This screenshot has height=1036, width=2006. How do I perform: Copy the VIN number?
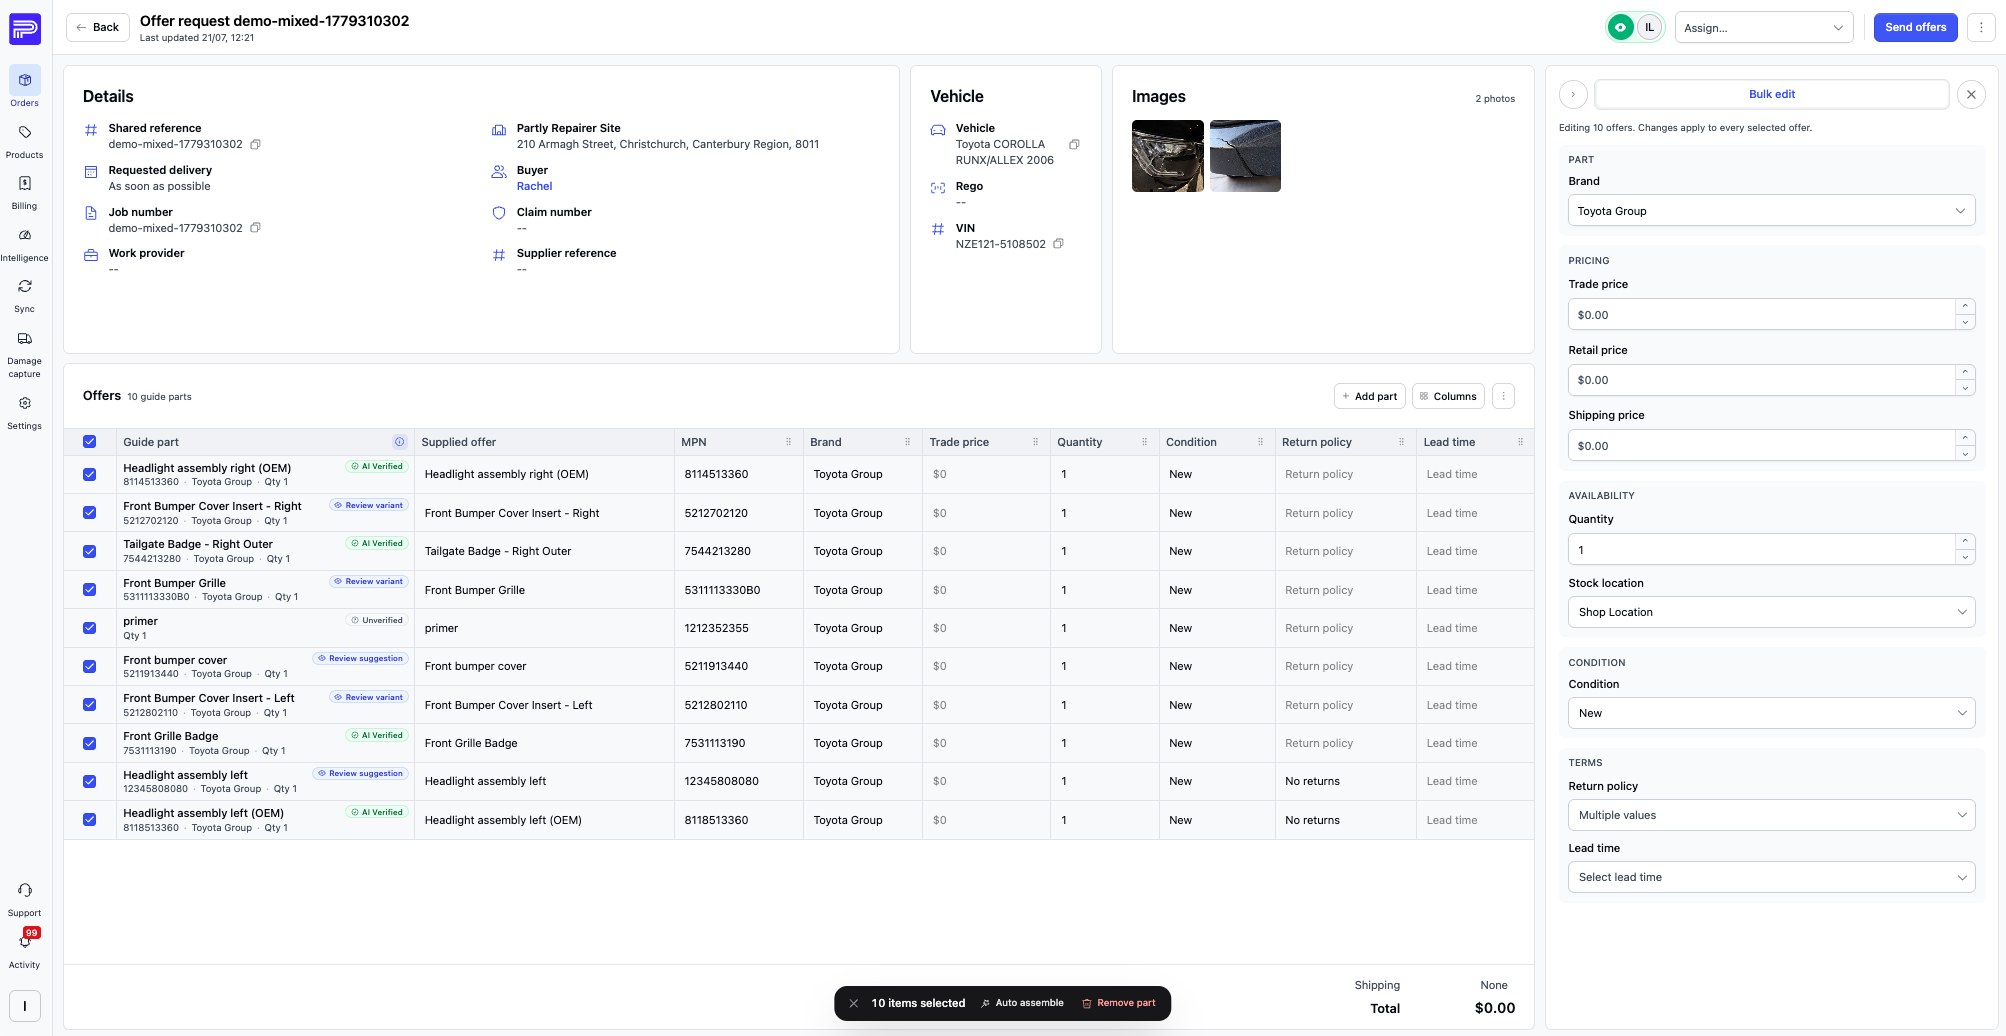(x=1058, y=244)
